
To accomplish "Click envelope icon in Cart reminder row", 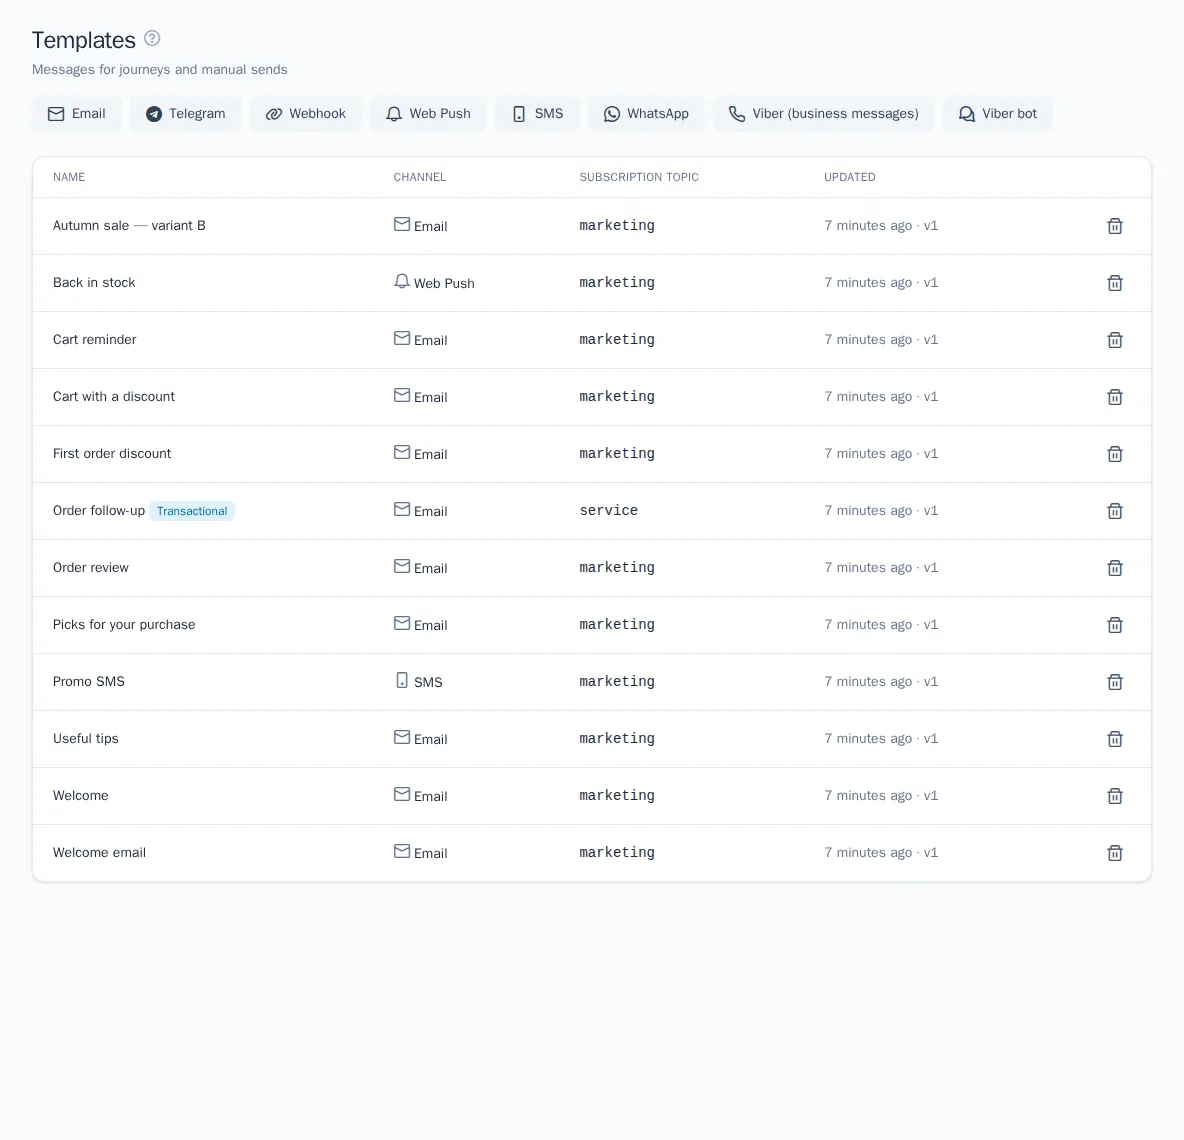I will 402,338.
